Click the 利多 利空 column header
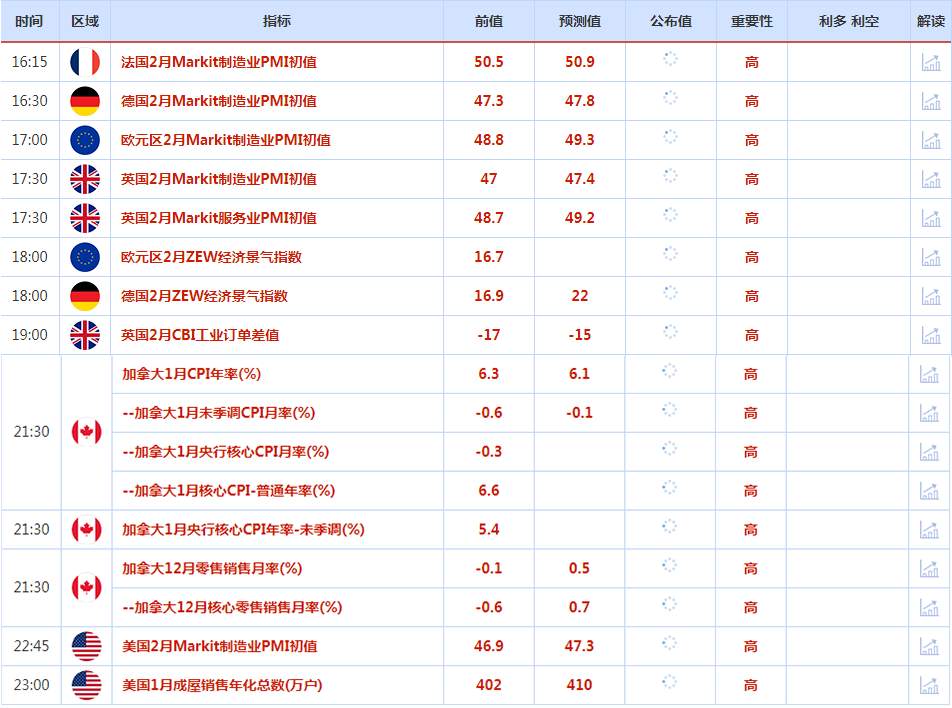The image size is (952, 708). [x=849, y=21]
